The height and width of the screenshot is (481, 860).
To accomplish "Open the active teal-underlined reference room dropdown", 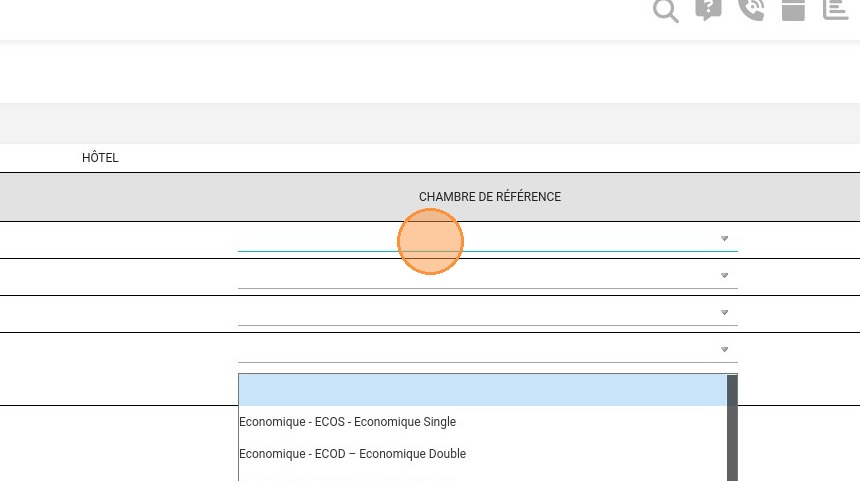I will click(x=488, y=240).
